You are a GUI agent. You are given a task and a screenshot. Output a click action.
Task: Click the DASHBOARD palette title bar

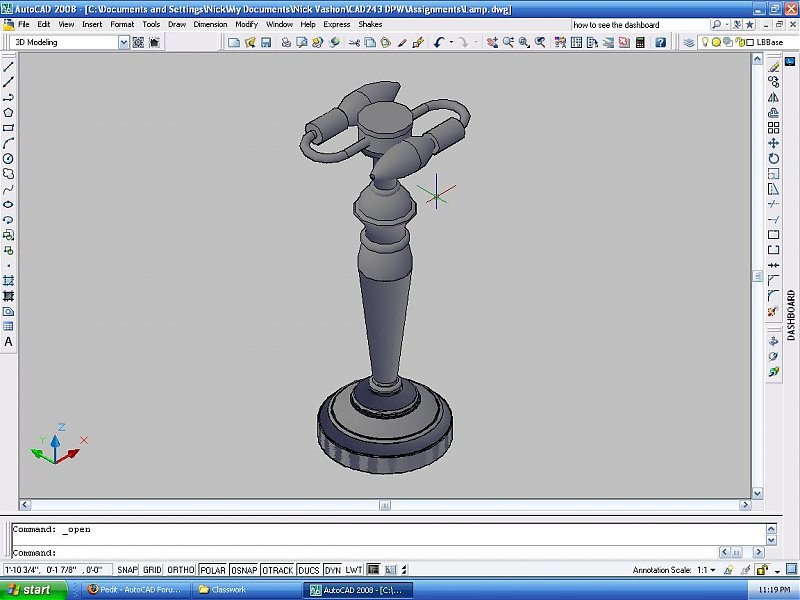click(x=791, y=314)
